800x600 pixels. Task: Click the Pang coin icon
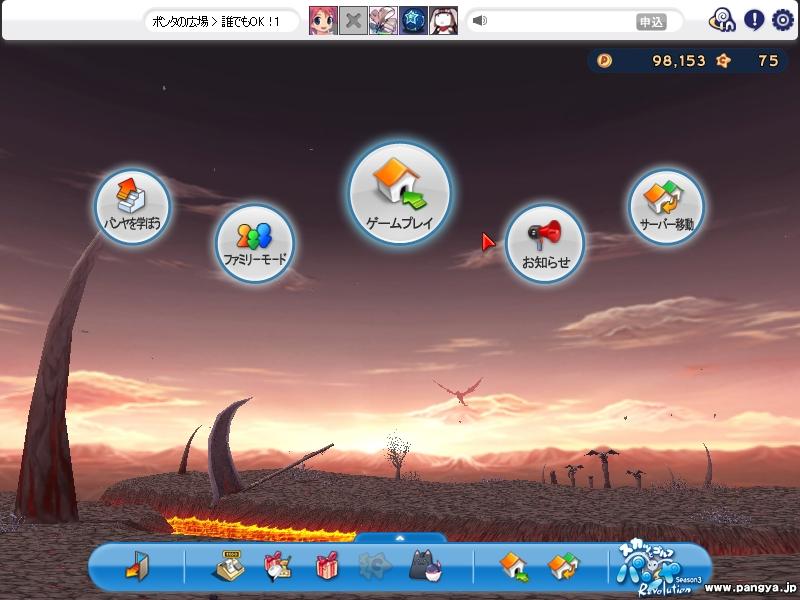[x=605, y=61]
